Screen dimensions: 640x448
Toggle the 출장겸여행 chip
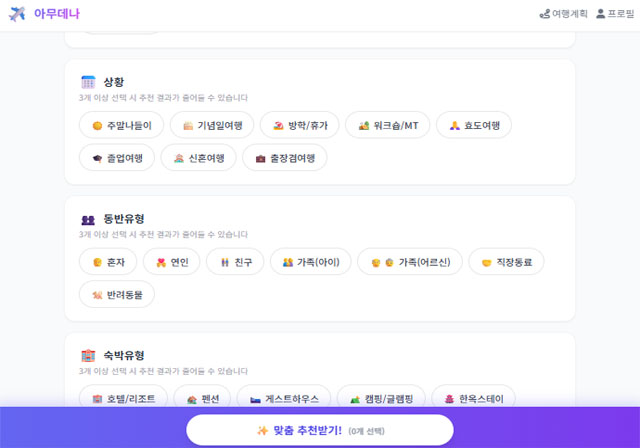point(285,158)
